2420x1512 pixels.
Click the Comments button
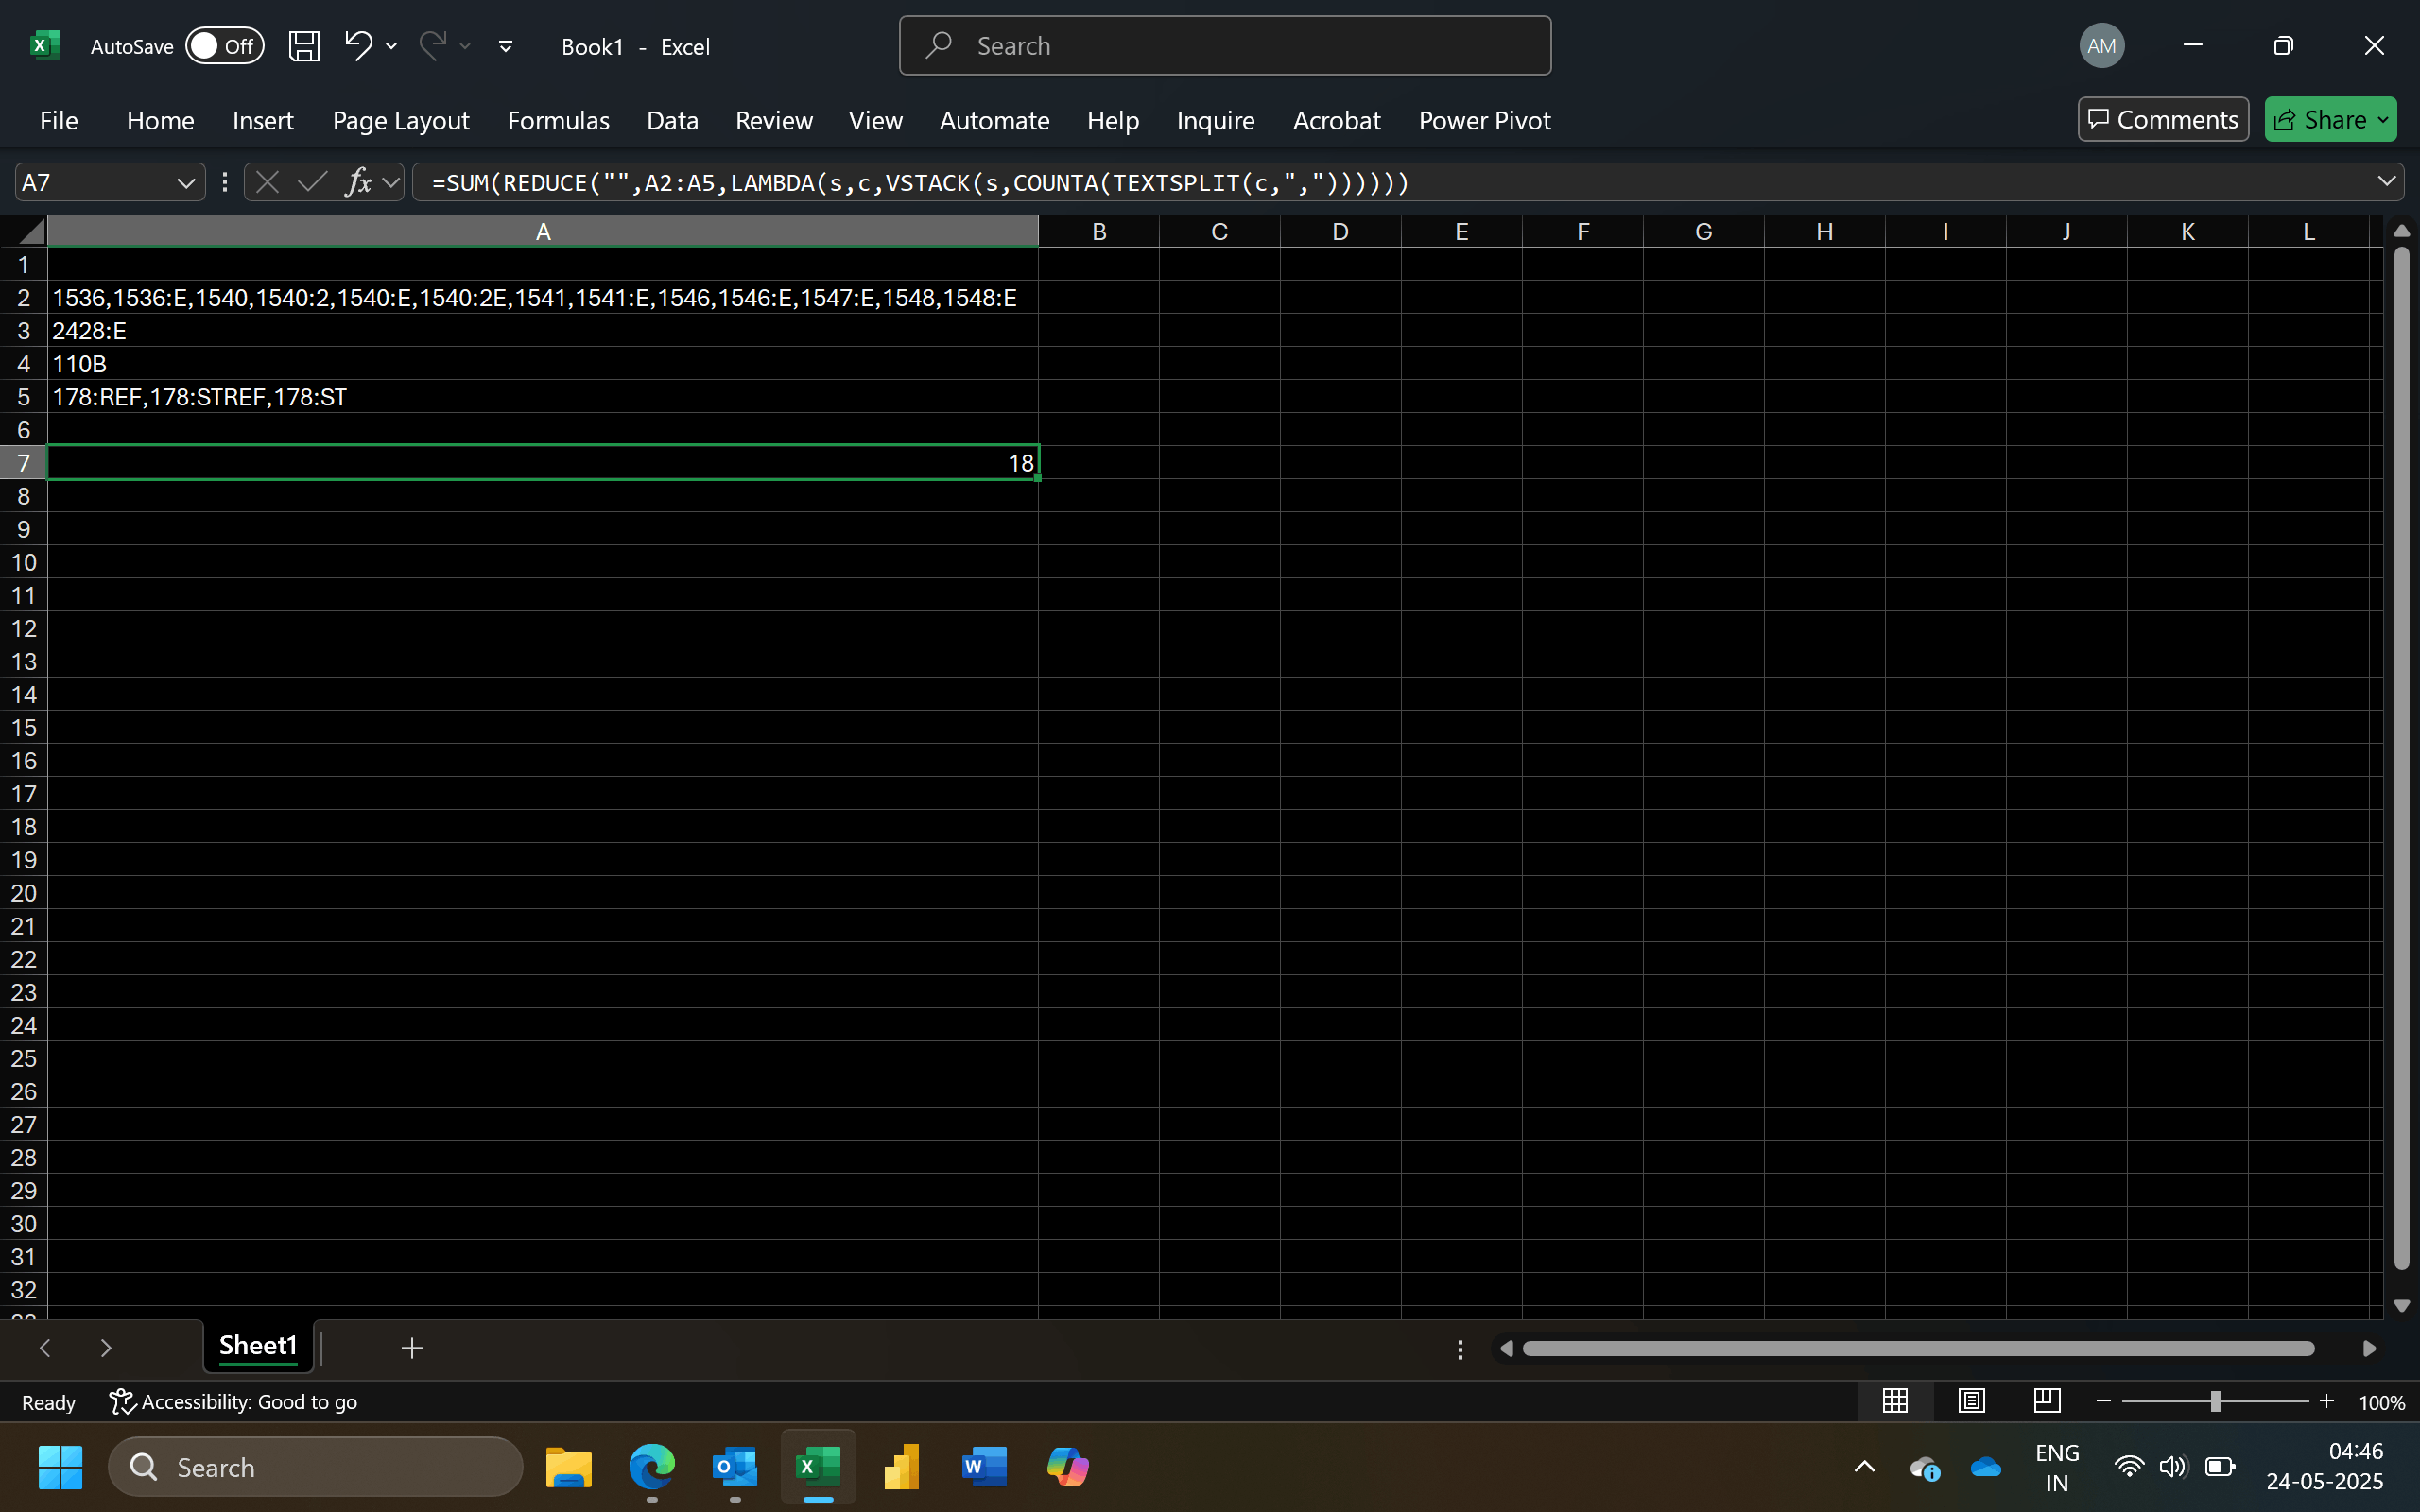pyautogui.click(x=2162, y=120)
